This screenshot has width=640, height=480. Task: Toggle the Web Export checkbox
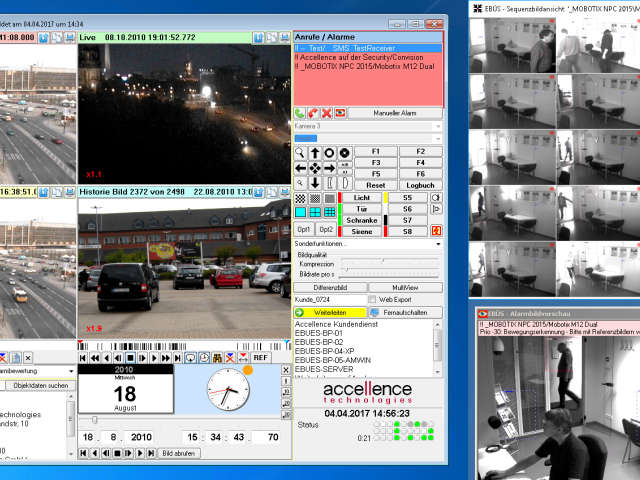[x=372, y=300]
